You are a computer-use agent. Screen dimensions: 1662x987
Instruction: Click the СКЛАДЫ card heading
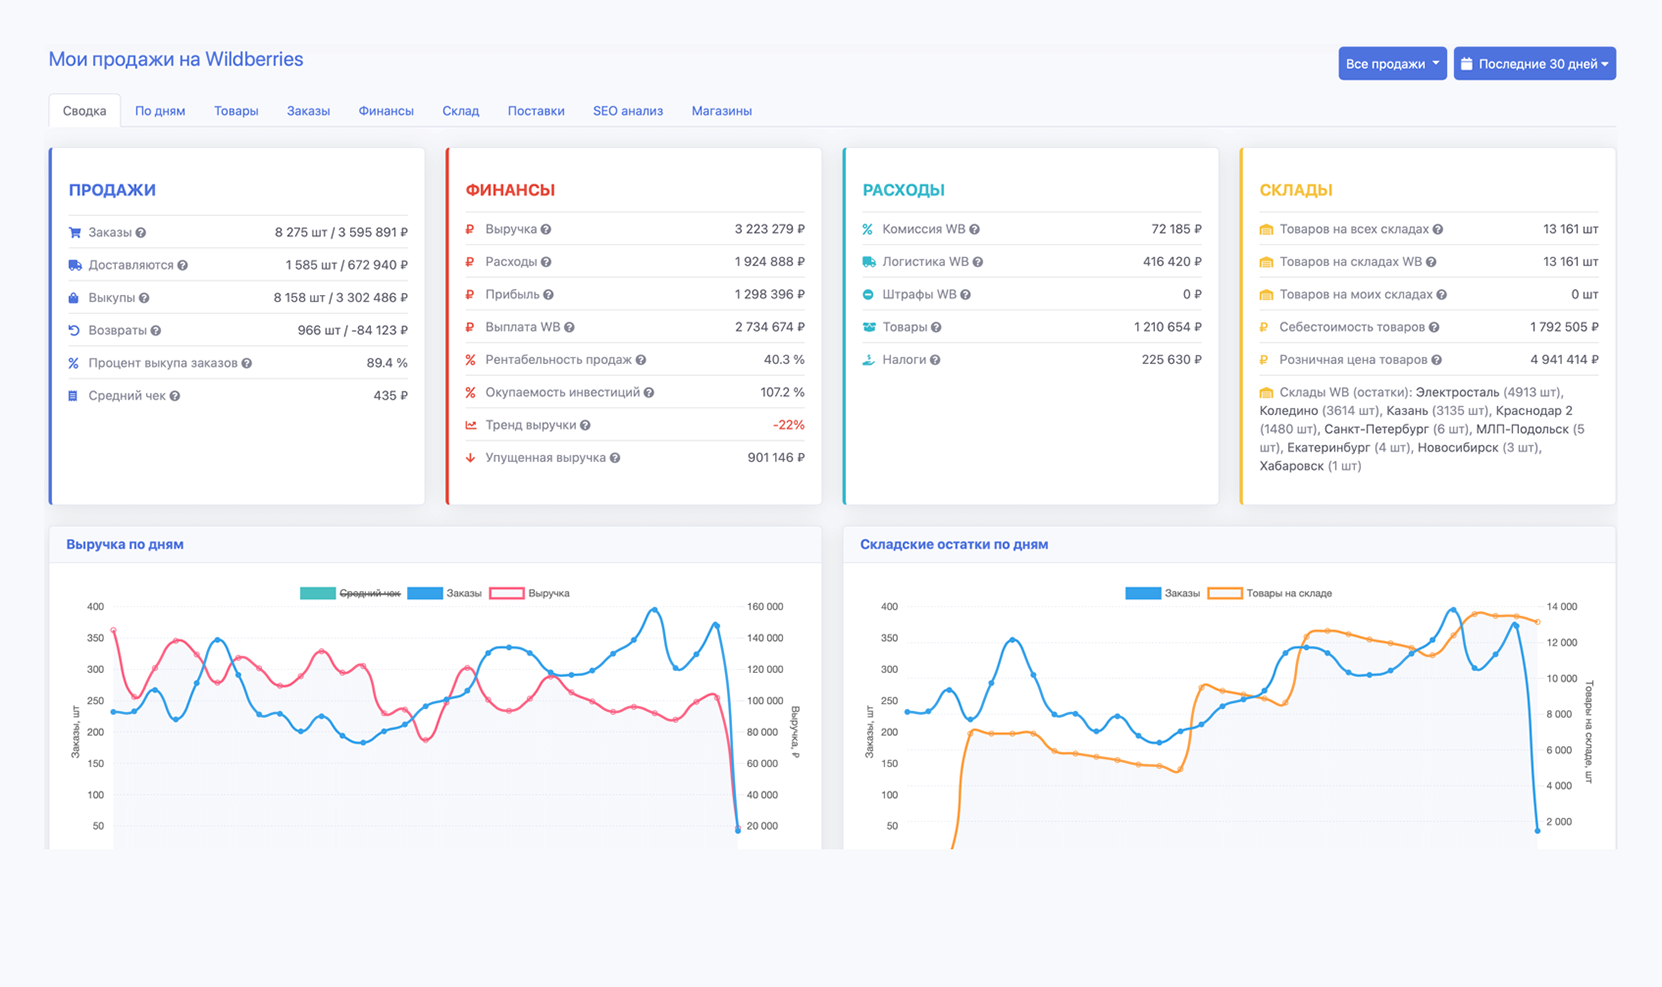pyautogui.click(x=1296, y=190)
